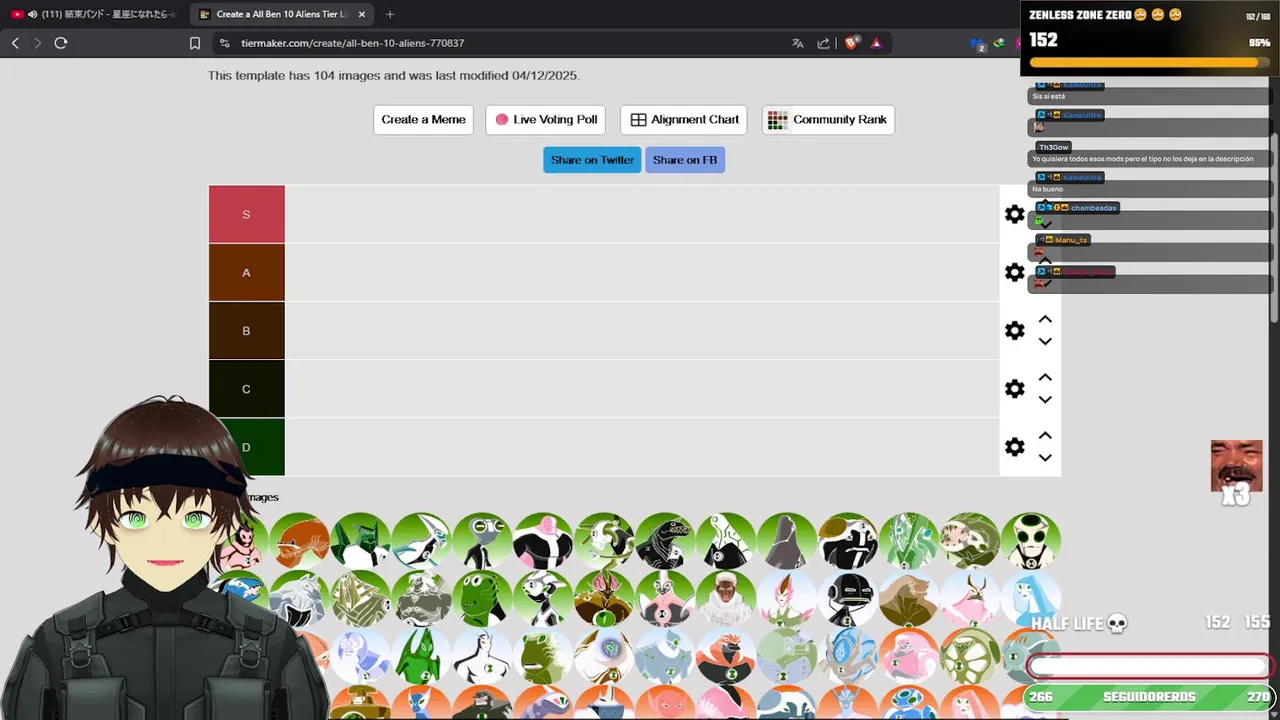Image resolution: width=1280 pixels, height=720 pixels.
Task: Pick the small grey big-eyed Grey Matter image
Action: [x=482, y=542]
